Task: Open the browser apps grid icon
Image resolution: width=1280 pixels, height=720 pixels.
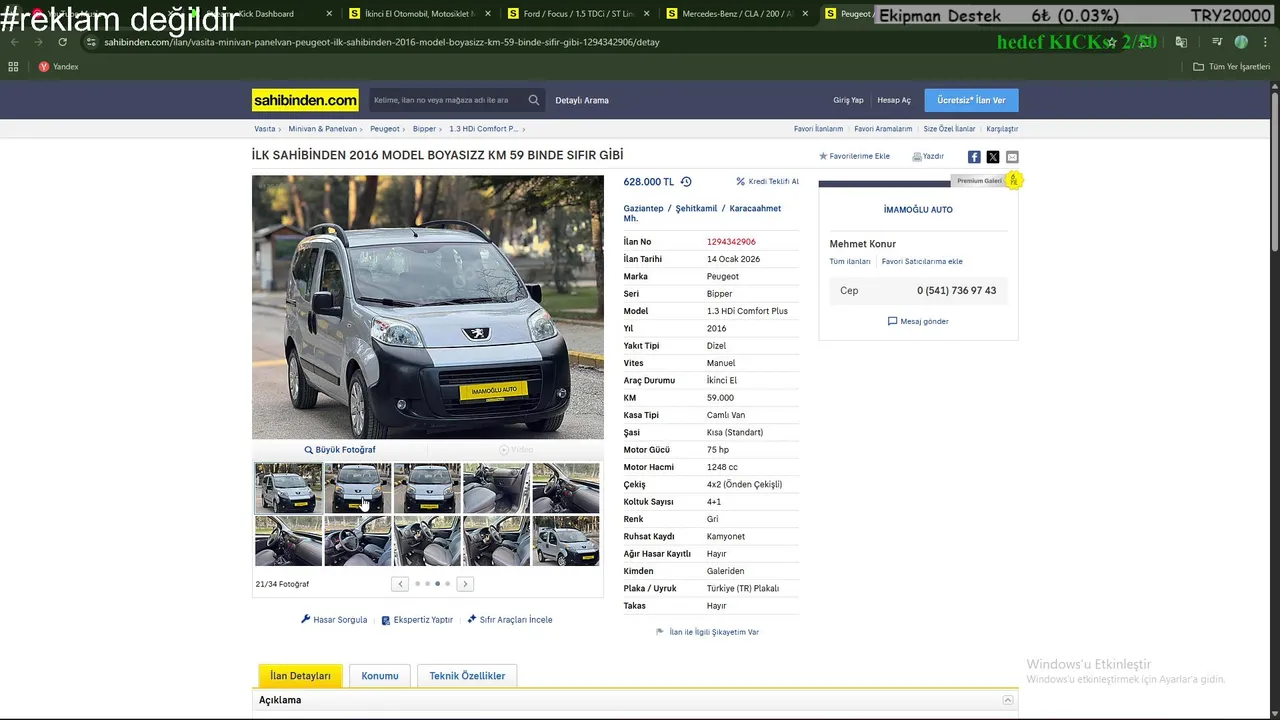Action: 13,66
